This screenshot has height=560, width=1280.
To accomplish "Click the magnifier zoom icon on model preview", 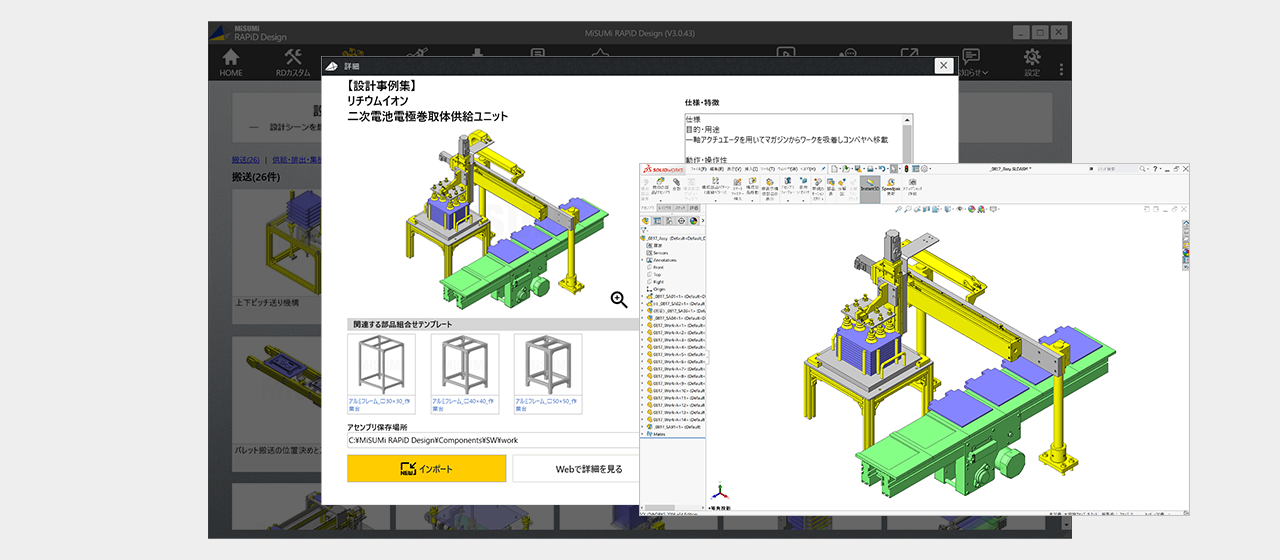I will pos(619,299).
